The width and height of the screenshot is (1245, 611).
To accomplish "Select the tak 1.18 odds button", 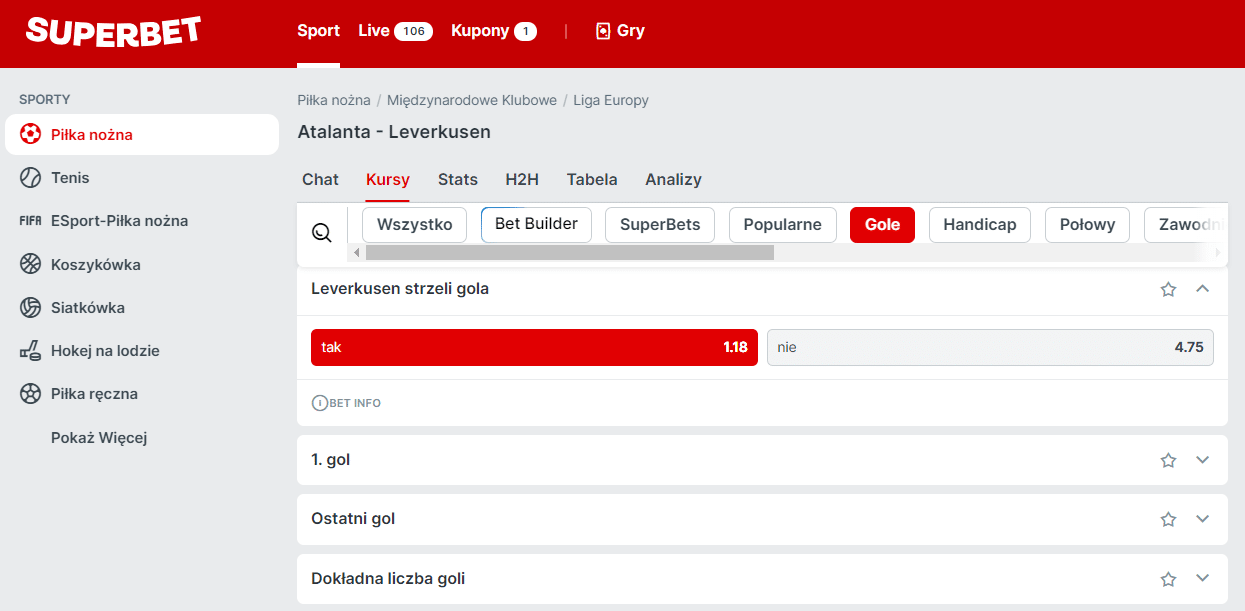I will point(534,347).
